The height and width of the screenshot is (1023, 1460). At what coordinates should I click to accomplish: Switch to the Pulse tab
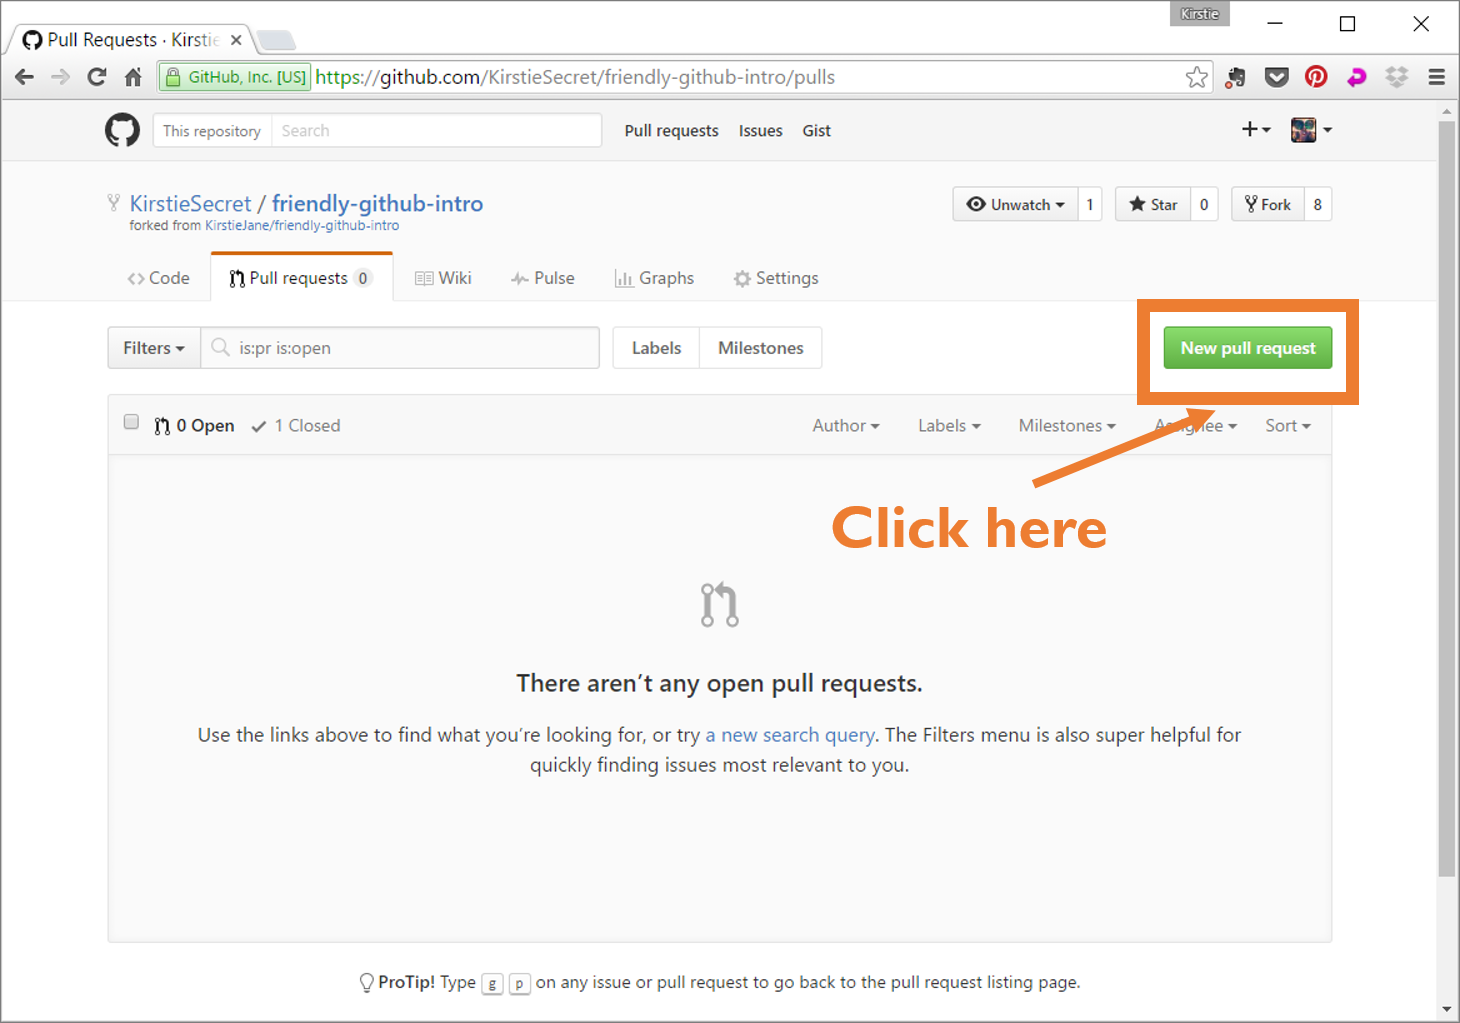coord(542,278)
